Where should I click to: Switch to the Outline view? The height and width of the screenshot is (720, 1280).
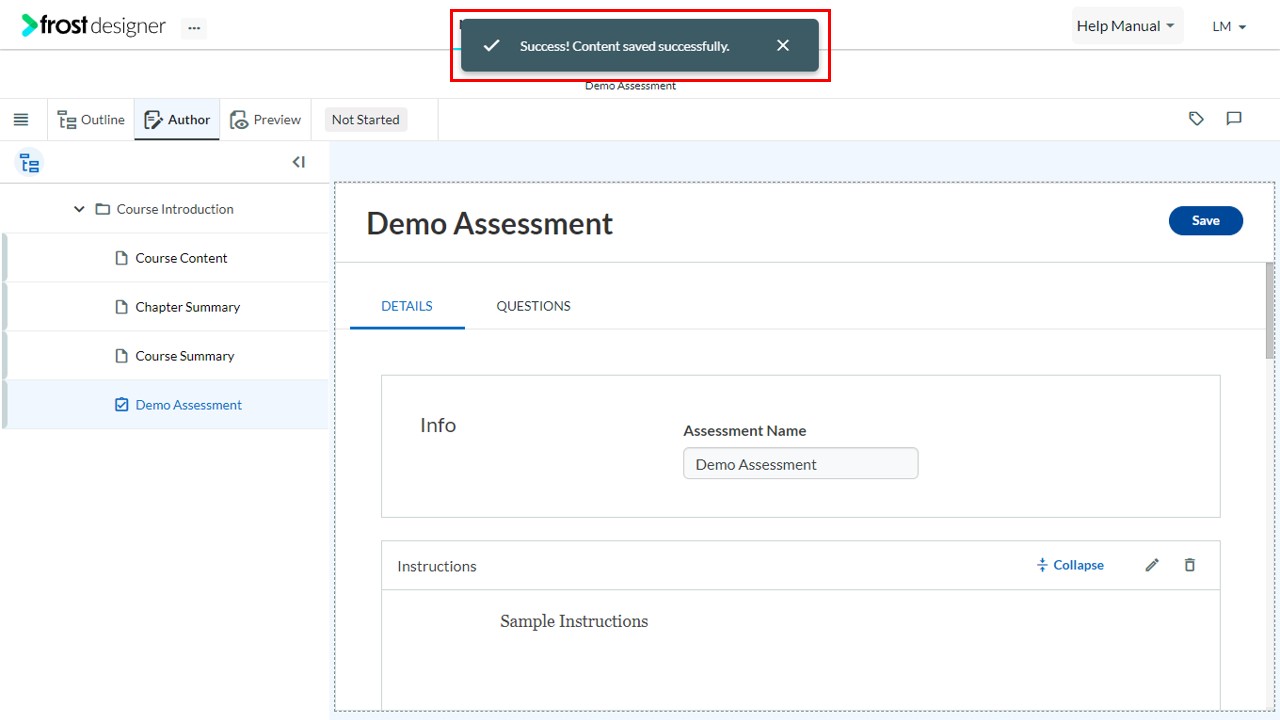click(x=91, y=120)
